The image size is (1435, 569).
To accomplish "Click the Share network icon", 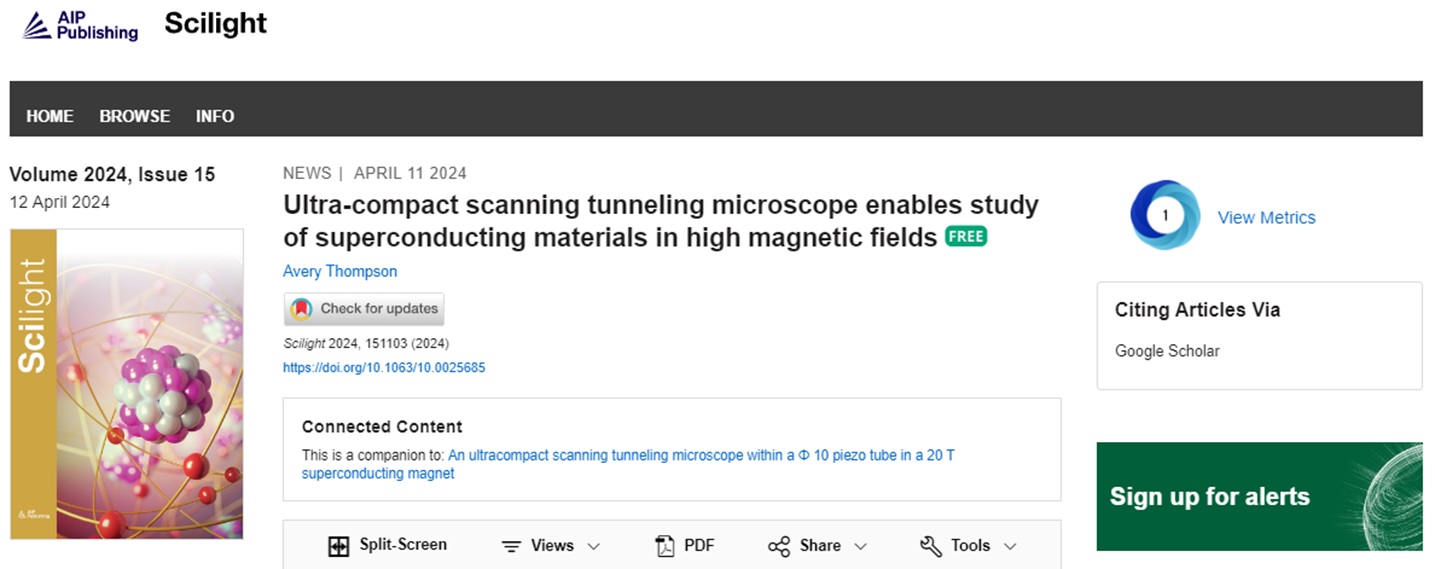I will pos(779,546).
